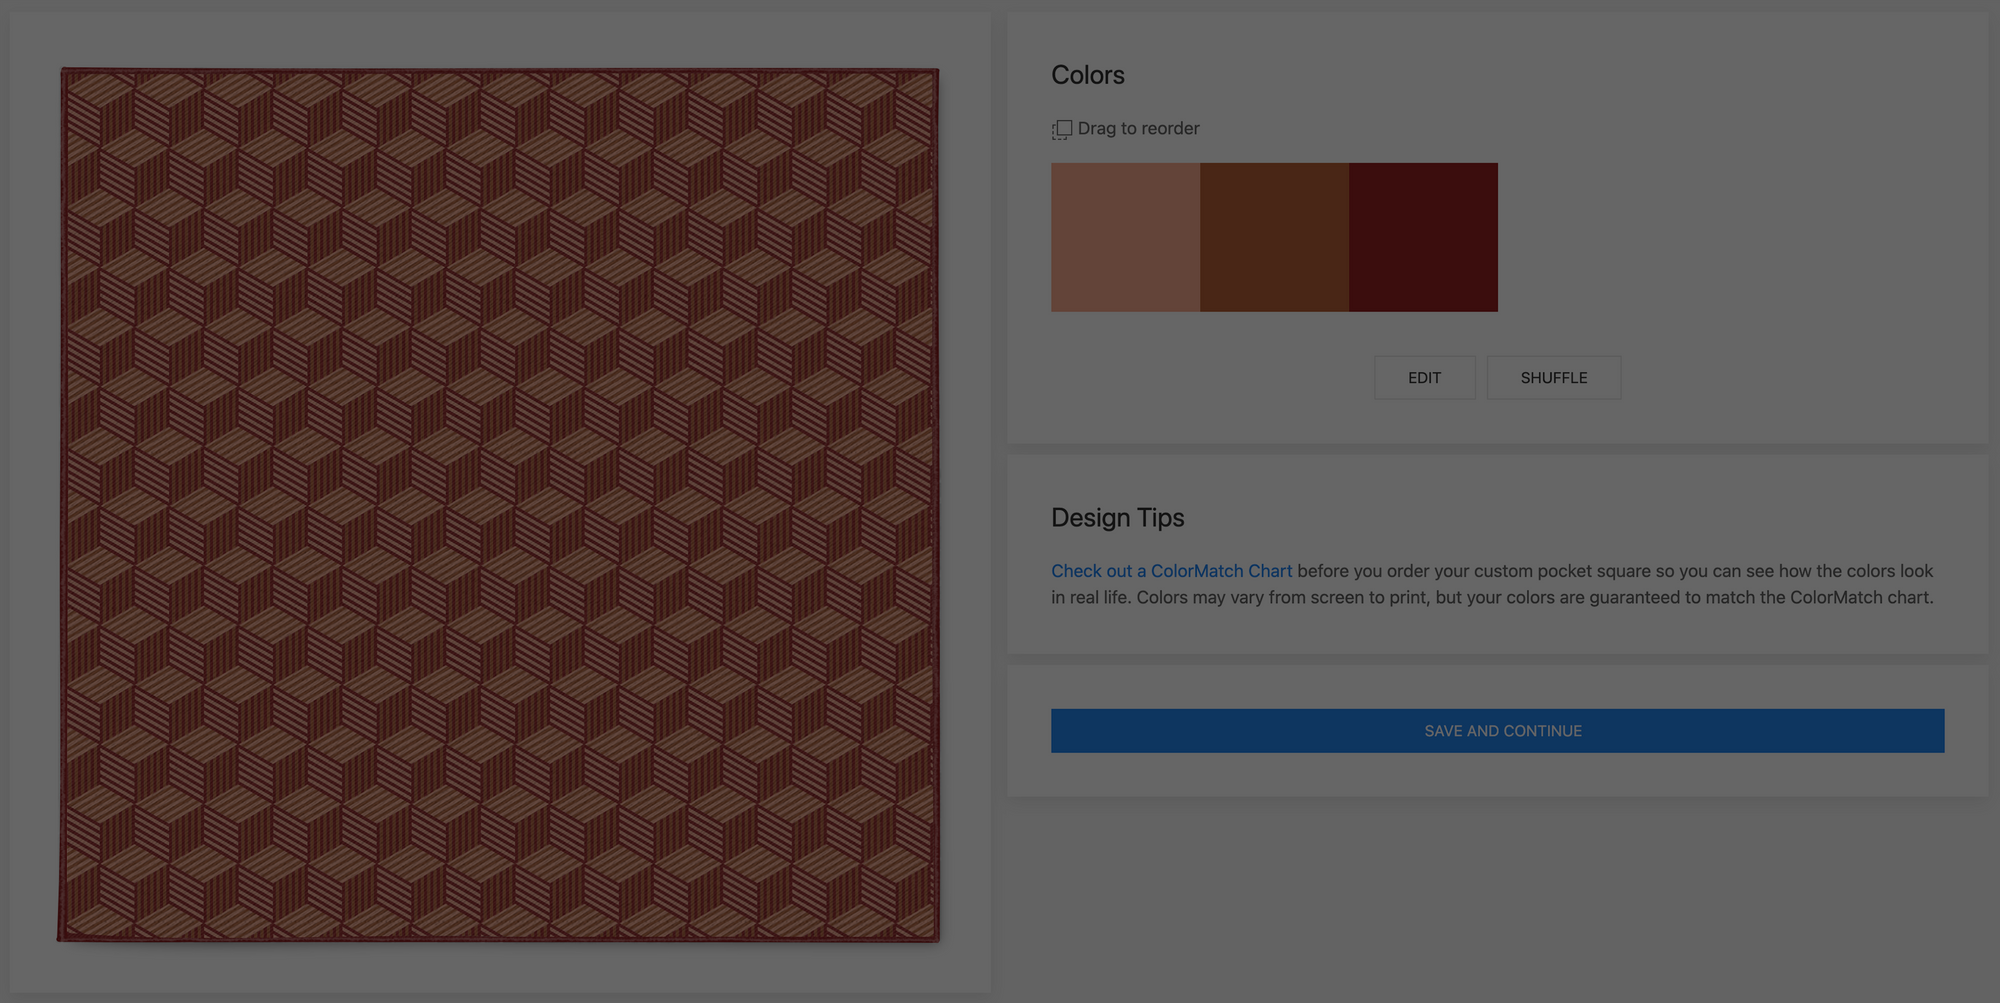
Task: Click the Design Tips heading
Action: pos(1117,518)
